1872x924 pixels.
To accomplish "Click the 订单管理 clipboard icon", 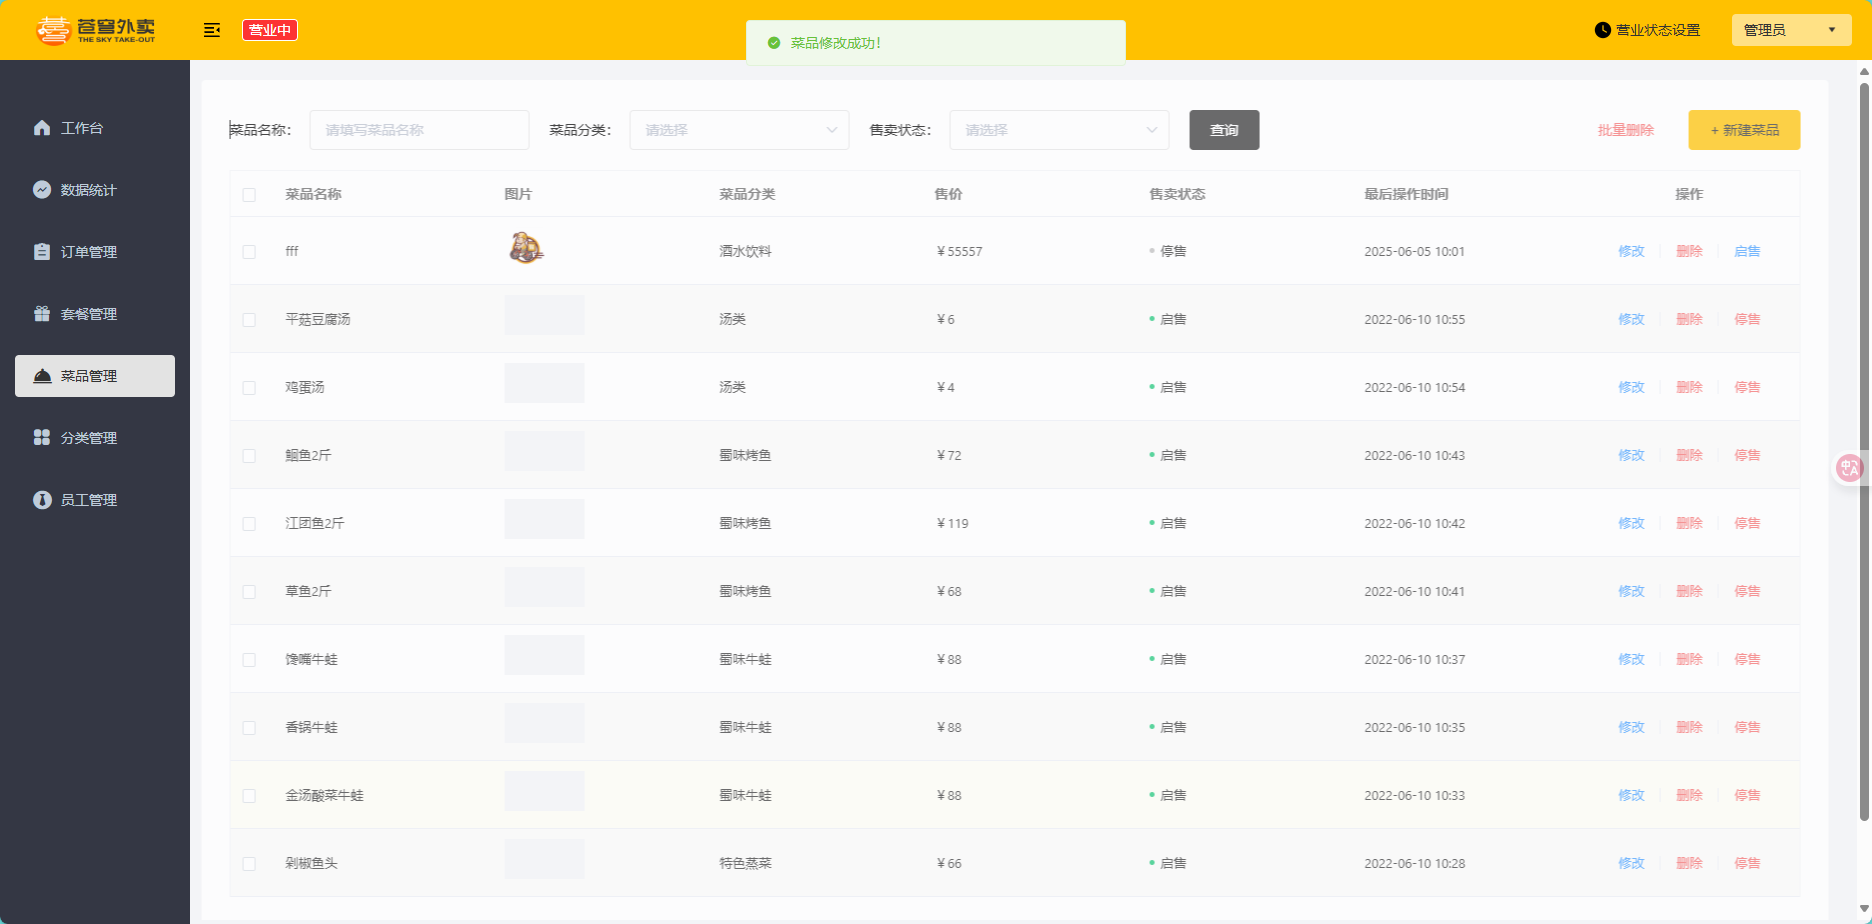I will click(42, 252).
